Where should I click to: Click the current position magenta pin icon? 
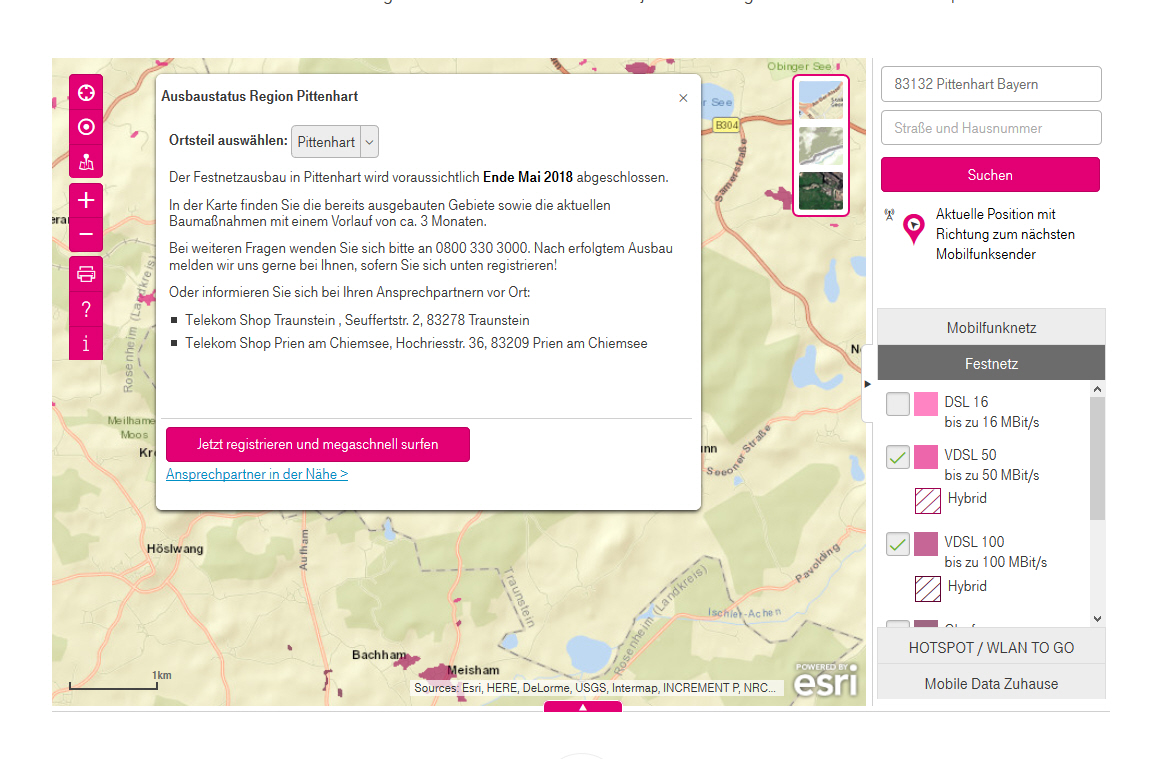coord(913,229)
